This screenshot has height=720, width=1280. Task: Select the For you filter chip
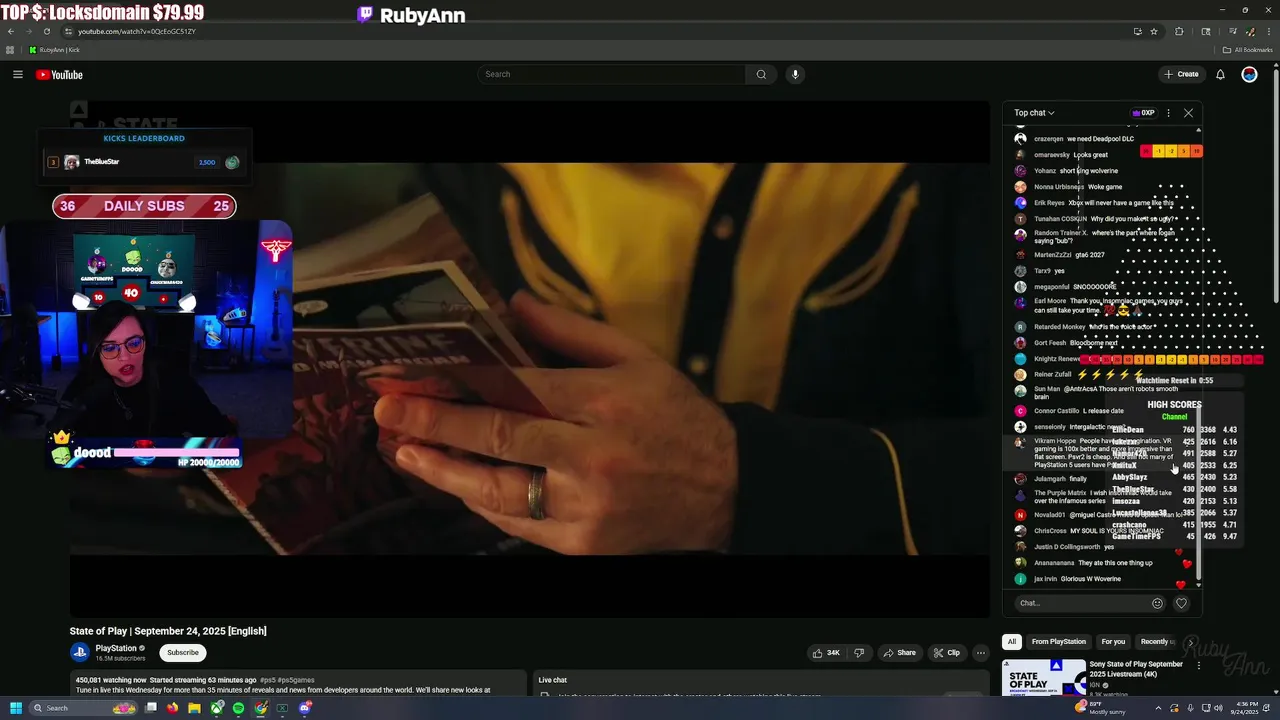(1113, 641)
